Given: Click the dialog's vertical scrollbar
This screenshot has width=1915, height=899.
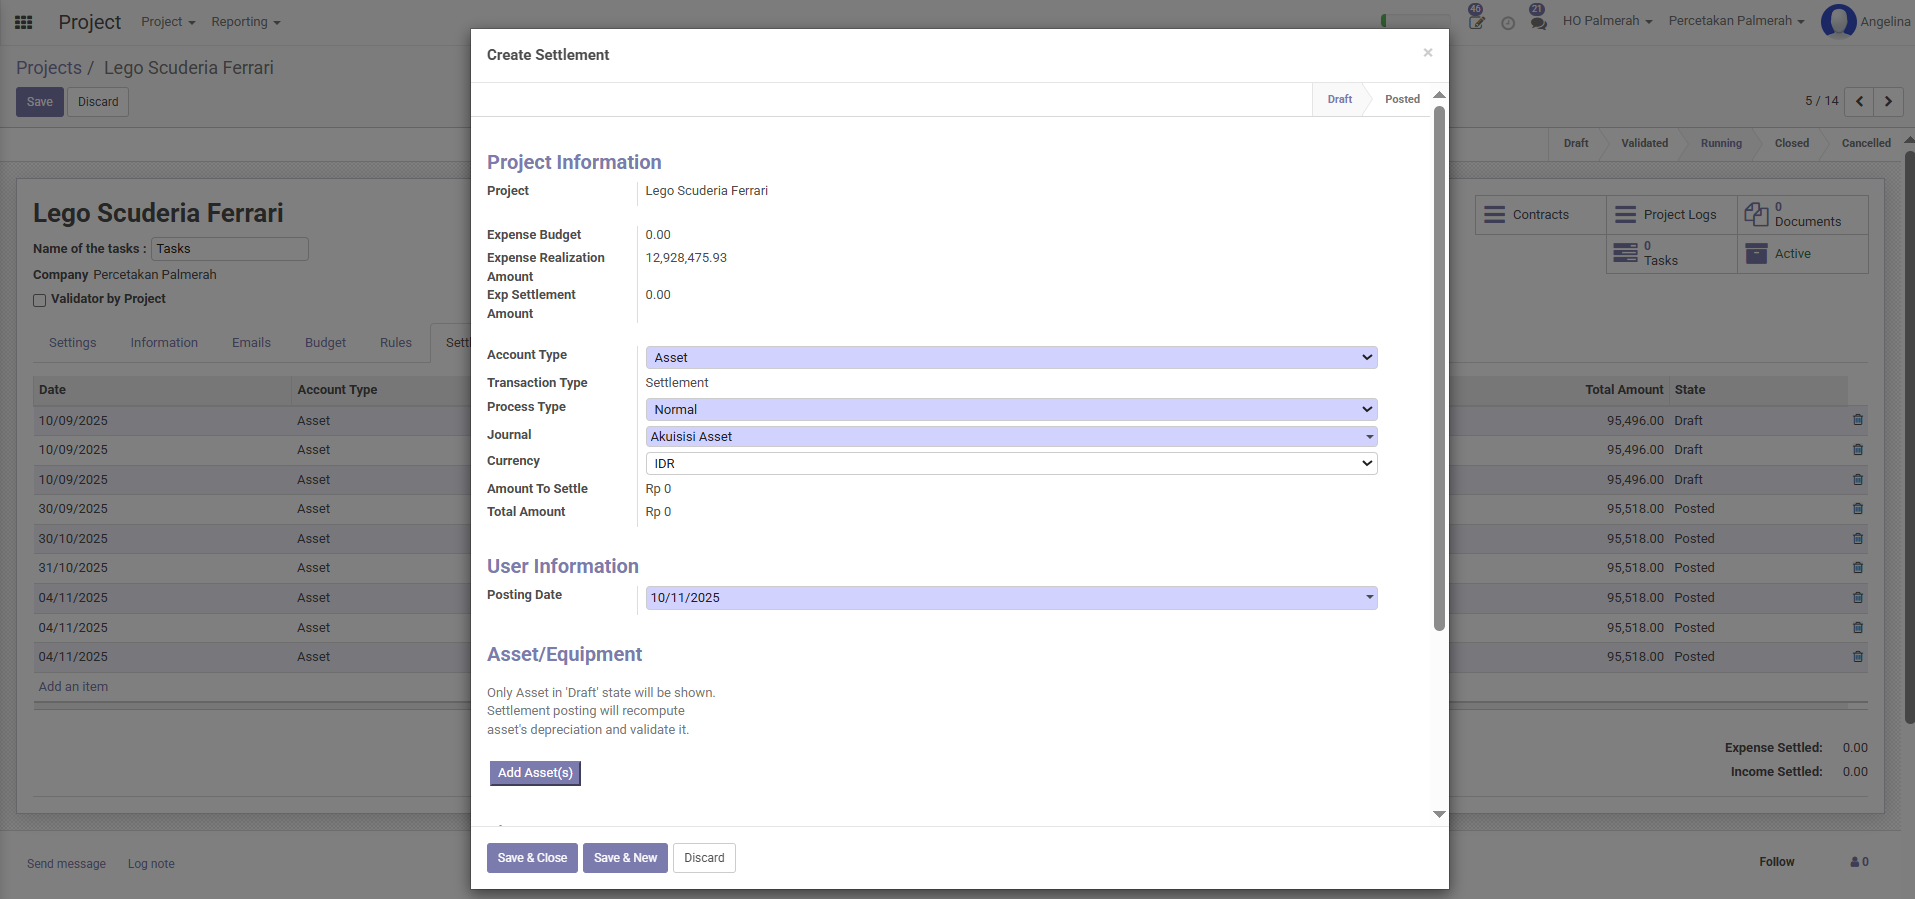Looking at the screenshot, I should click(x=1439, y=370).
